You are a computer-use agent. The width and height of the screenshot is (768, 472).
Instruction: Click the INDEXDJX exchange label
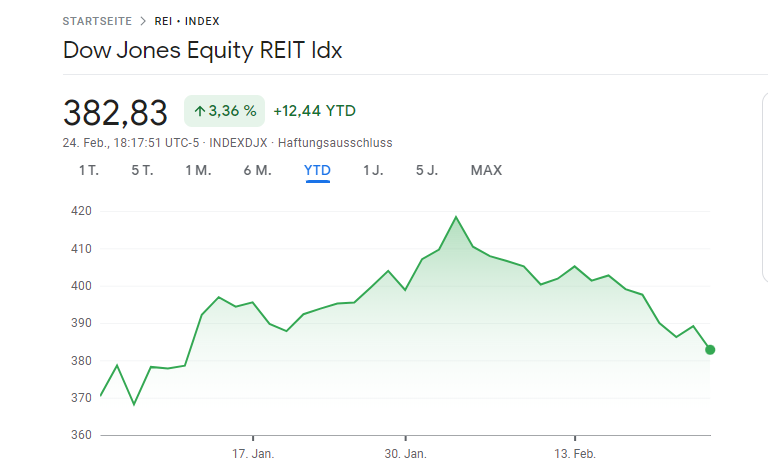238,143
